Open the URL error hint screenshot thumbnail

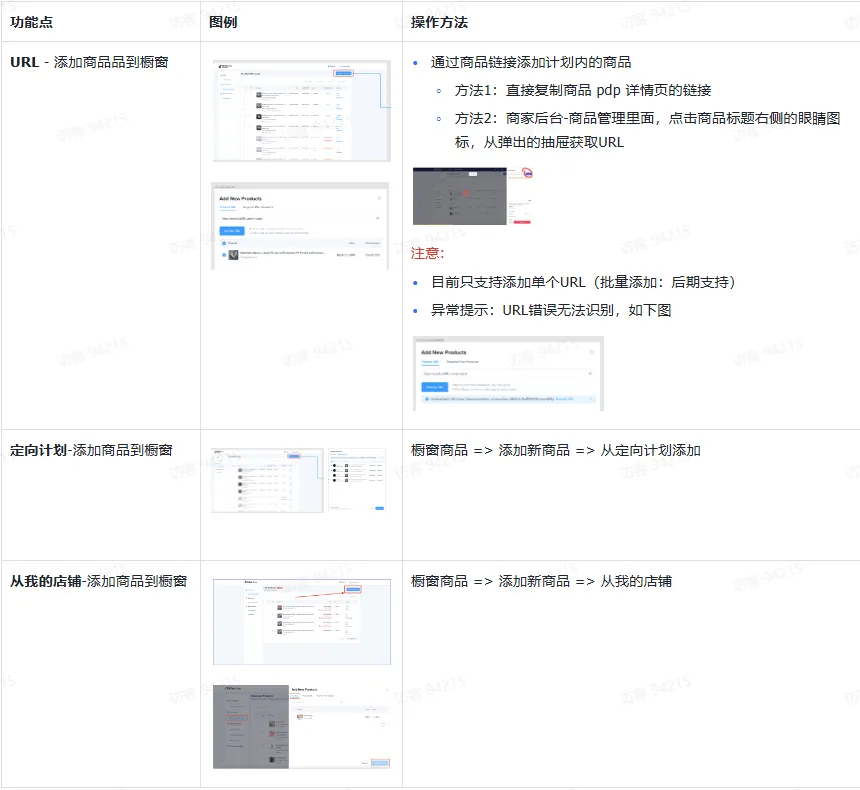click(x=508, y=374)
